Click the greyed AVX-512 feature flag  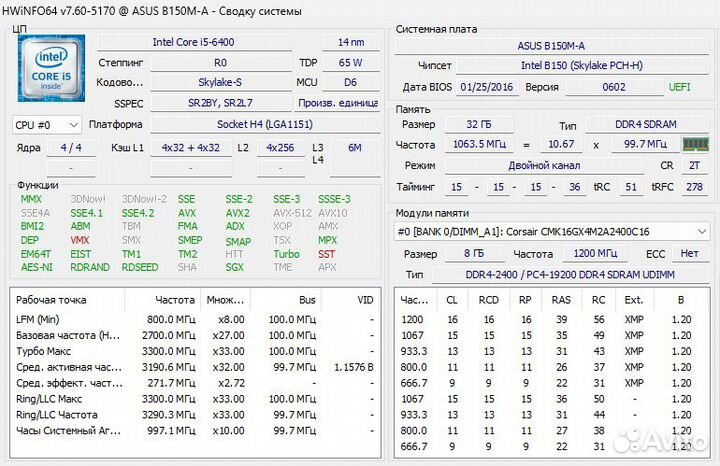pos(292,213)
